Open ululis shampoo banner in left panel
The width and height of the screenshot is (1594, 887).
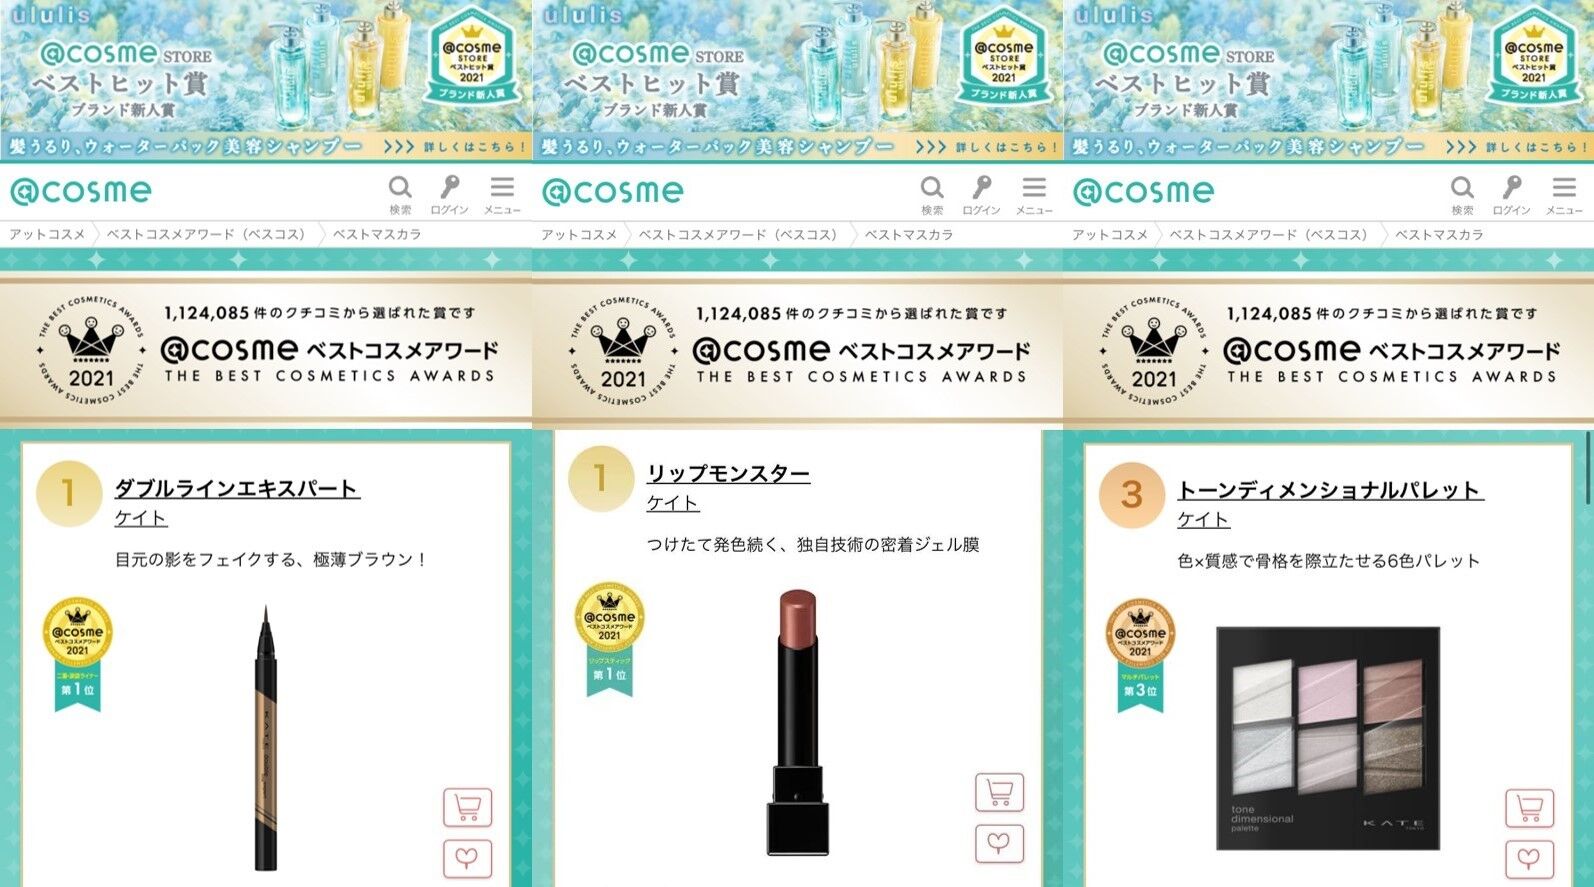266,81
